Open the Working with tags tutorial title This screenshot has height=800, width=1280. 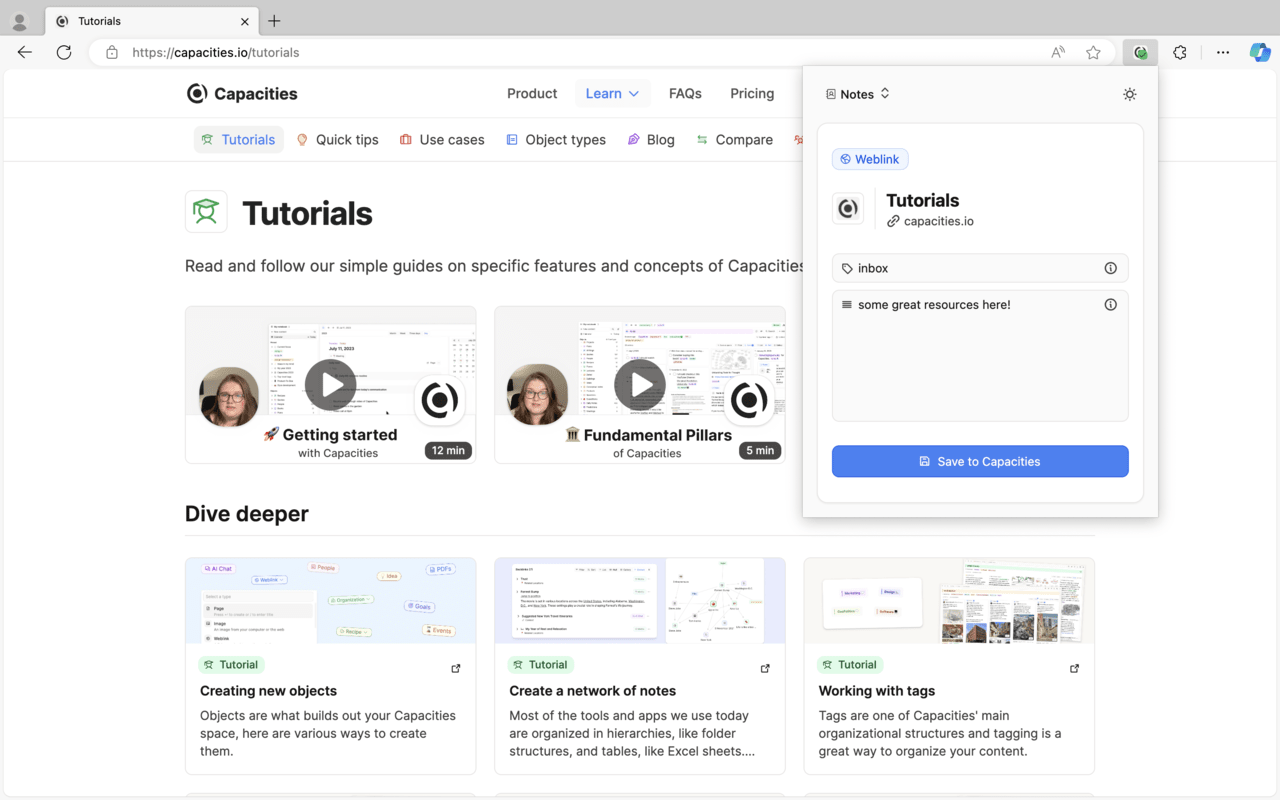coord(877,691)
